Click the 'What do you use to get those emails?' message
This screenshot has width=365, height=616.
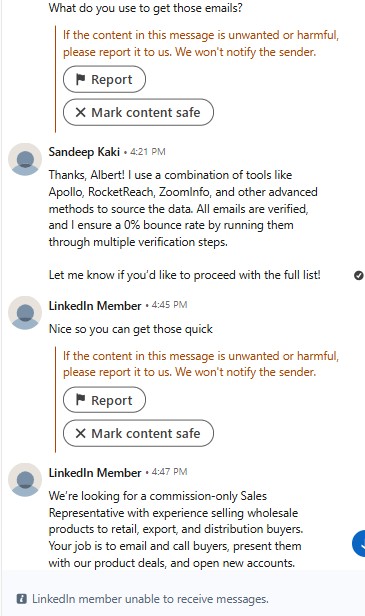pyautogui.click(x=146, y=7)
